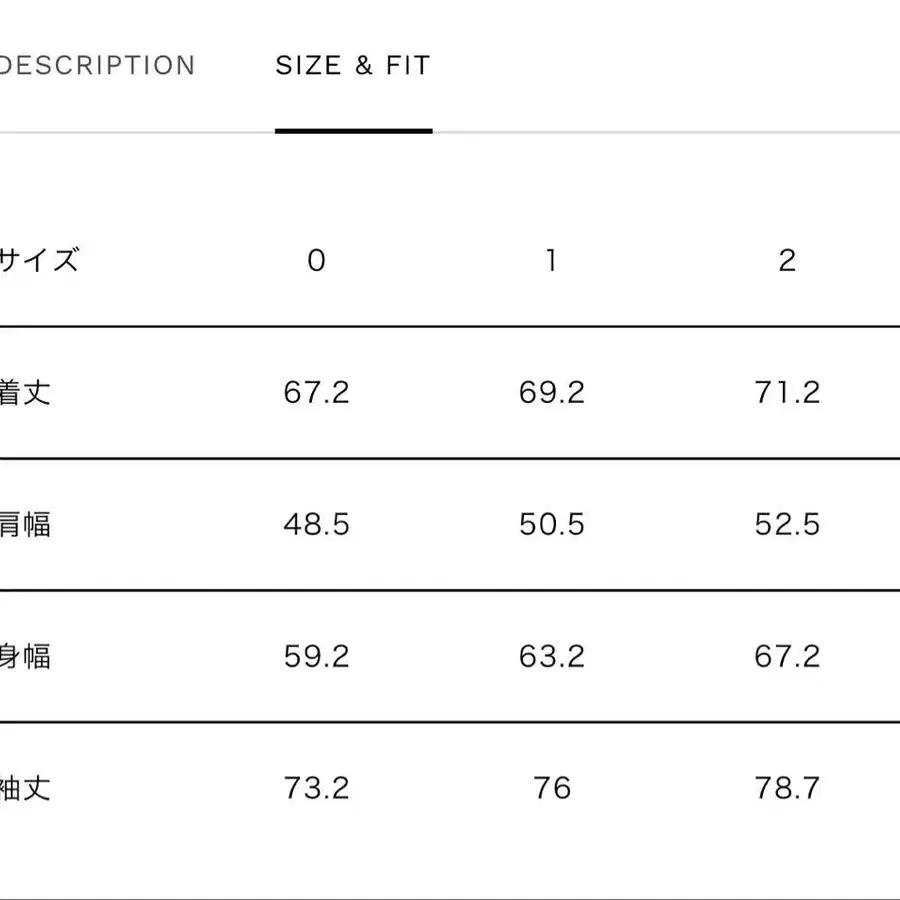900x900 pixels.
Task: Click 63.2 in the 身幅 row
Action: (552, 657)
